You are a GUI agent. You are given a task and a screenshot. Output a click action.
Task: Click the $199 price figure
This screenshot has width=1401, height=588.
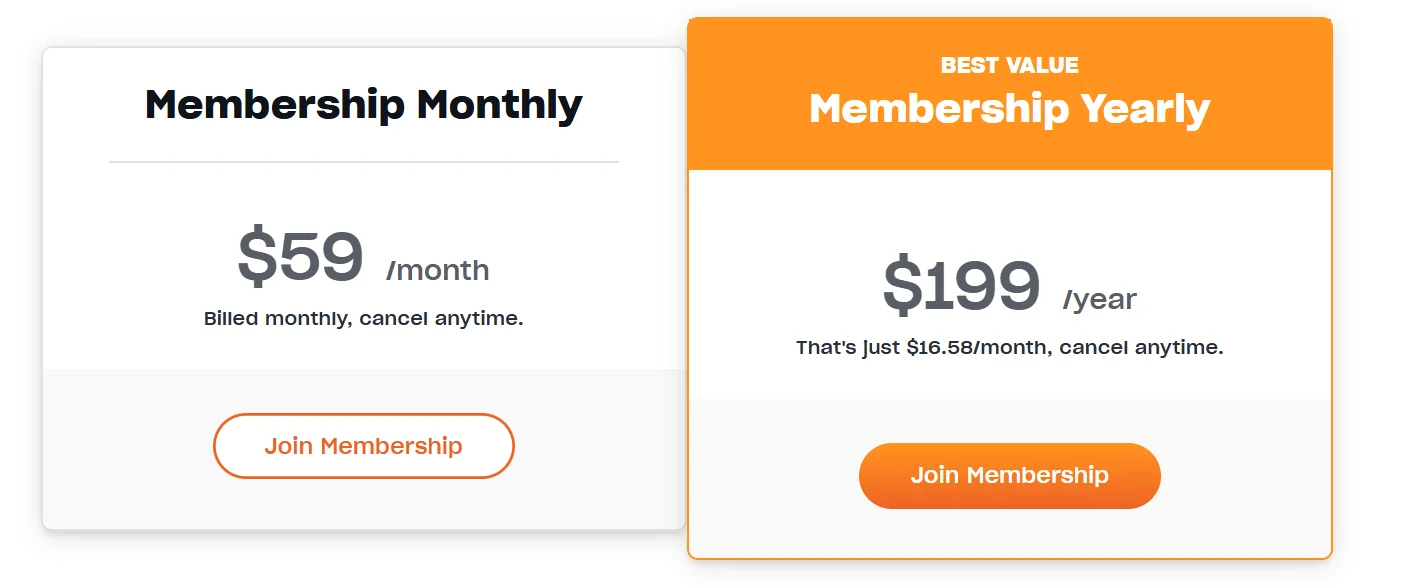[x=961, y=286]
